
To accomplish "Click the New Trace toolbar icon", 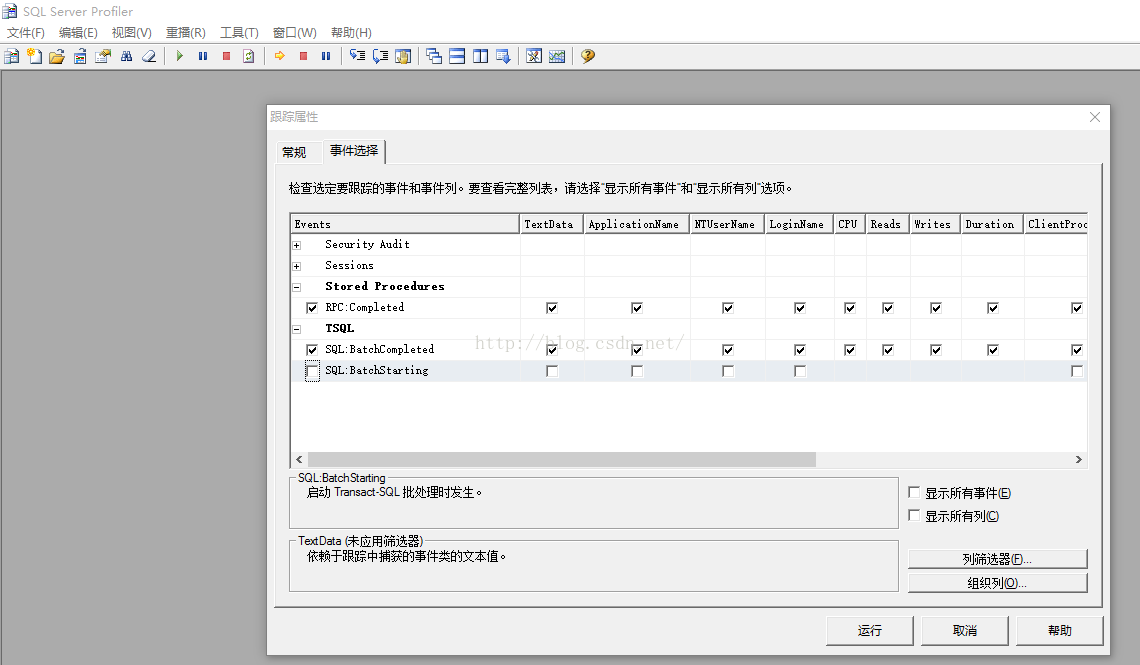I will point(12,56).
